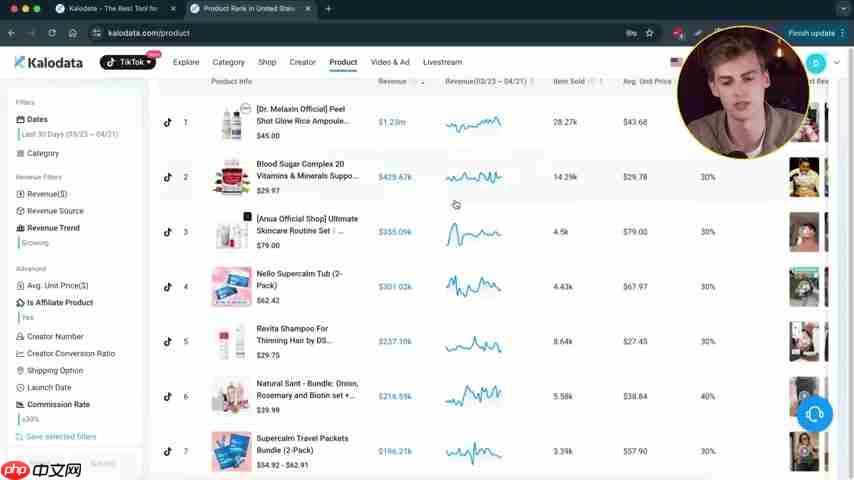Click the browser home icon

(x=72, y=33)
